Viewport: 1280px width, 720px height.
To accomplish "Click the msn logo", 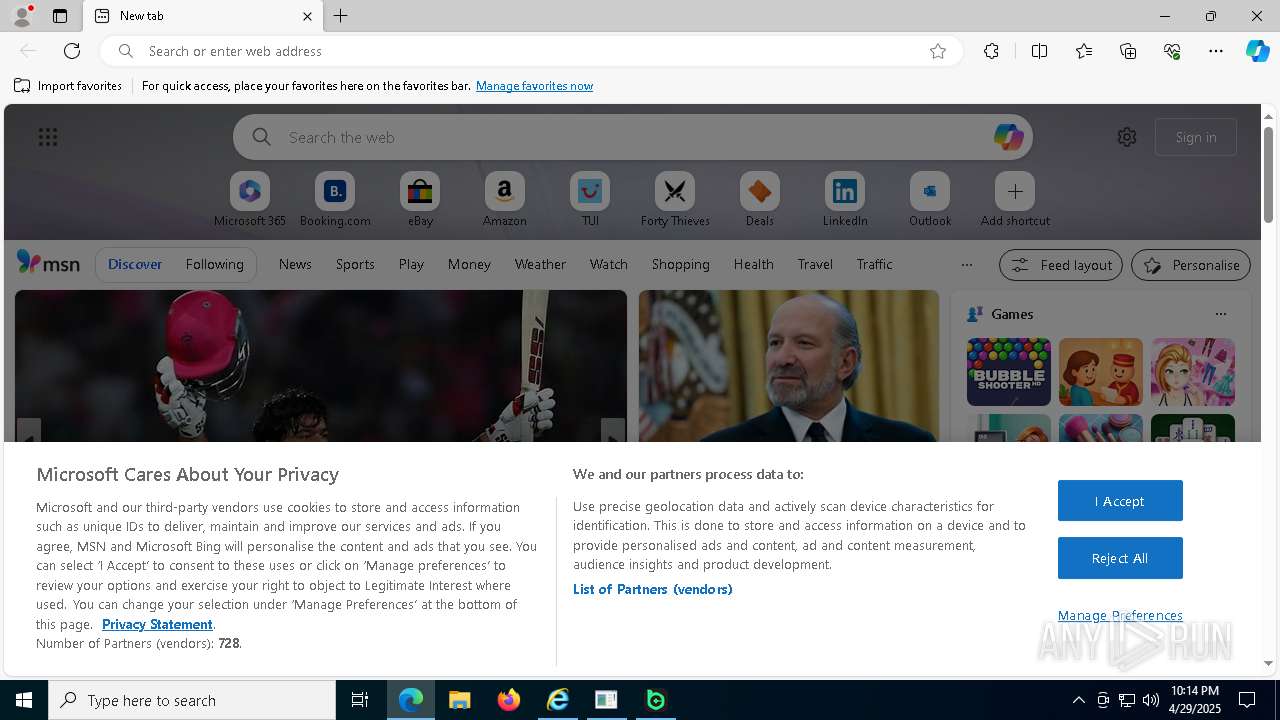I will [48, 263].
